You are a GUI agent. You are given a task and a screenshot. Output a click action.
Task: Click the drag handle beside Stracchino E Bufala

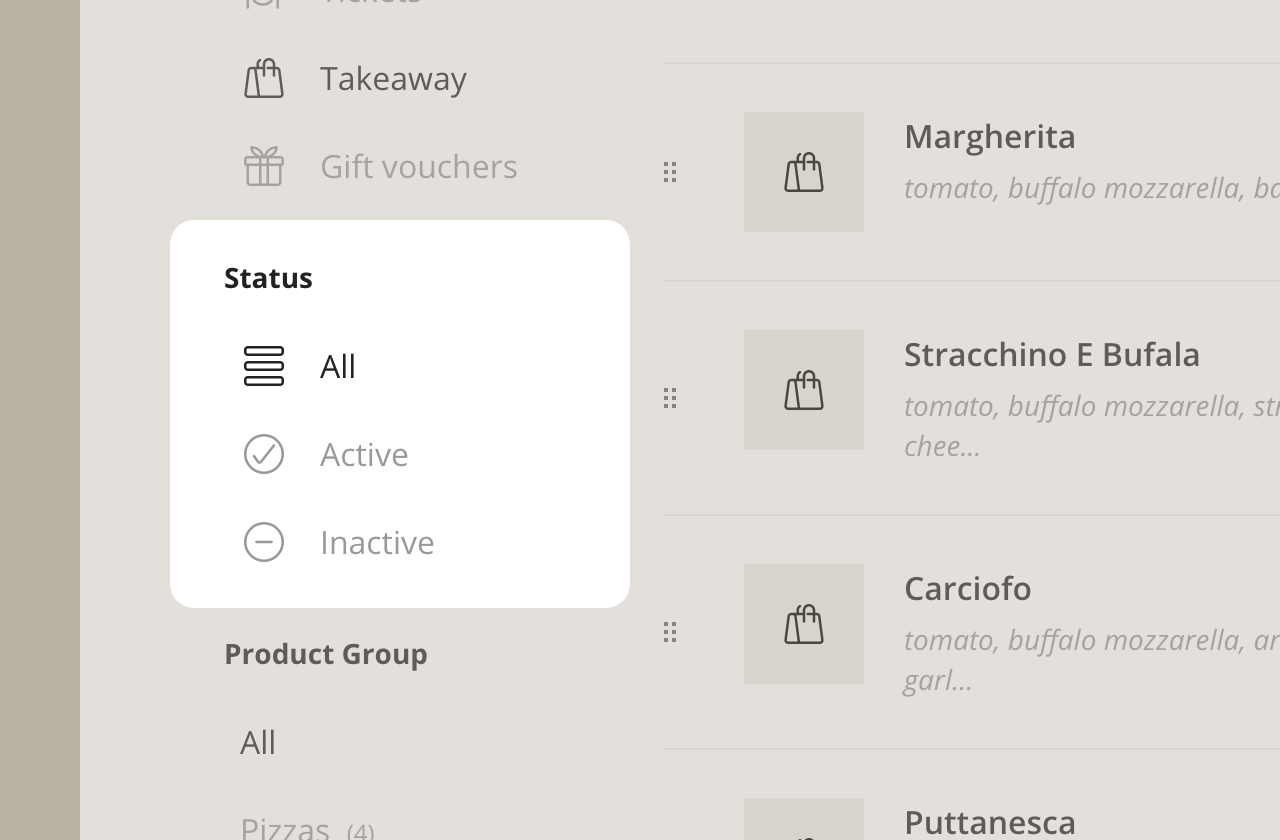[x=670, y=398]
